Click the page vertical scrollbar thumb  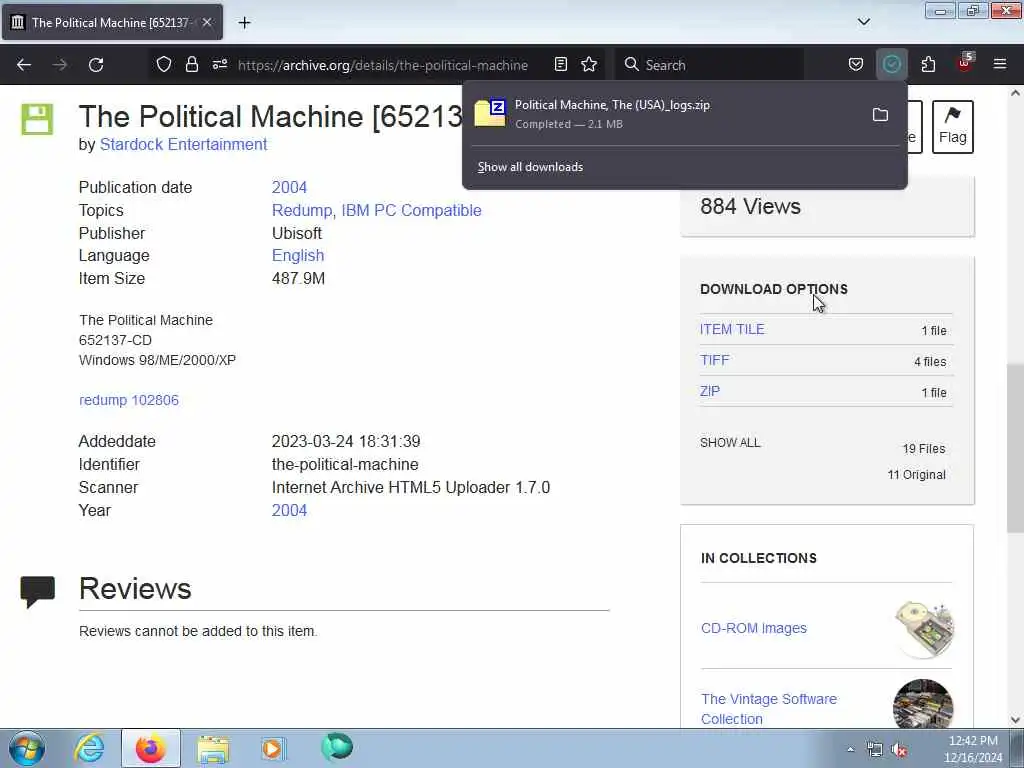(1015, 449)
